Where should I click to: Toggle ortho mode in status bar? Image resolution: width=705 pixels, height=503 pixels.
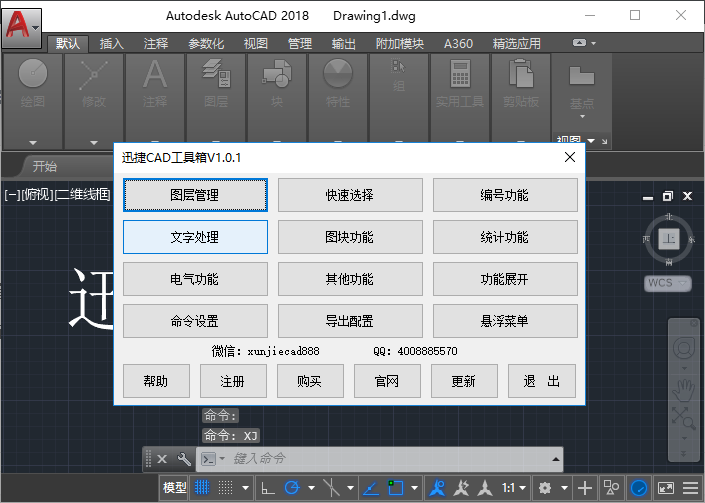coord(268,488)
